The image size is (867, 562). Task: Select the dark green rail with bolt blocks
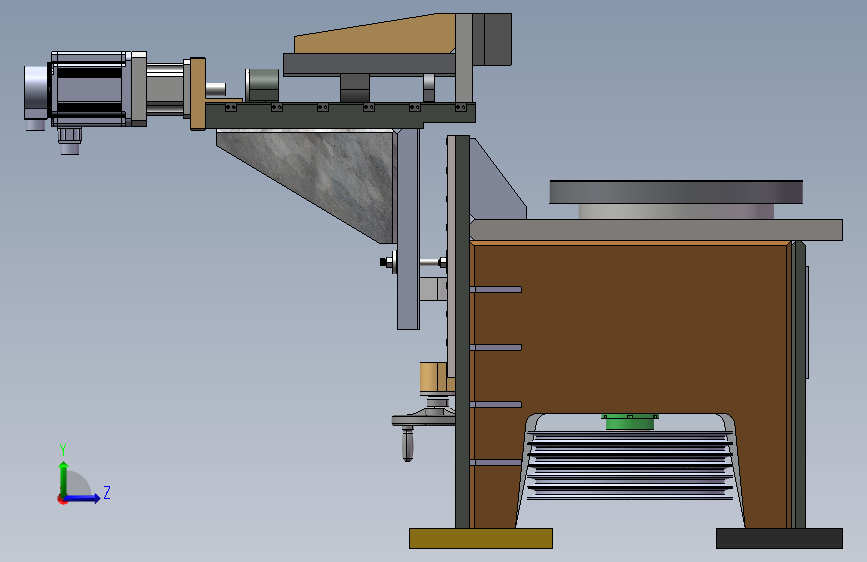click(x=340, y=114)
